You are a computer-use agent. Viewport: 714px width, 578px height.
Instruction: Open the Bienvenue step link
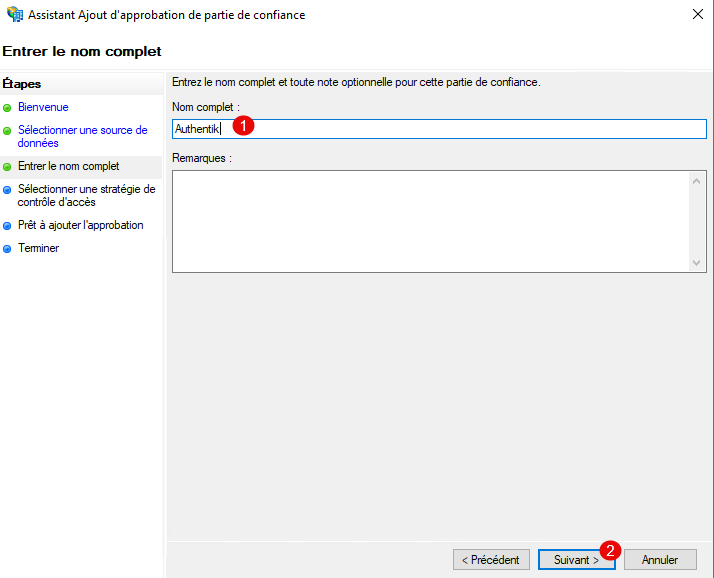[x=43, y=107]
